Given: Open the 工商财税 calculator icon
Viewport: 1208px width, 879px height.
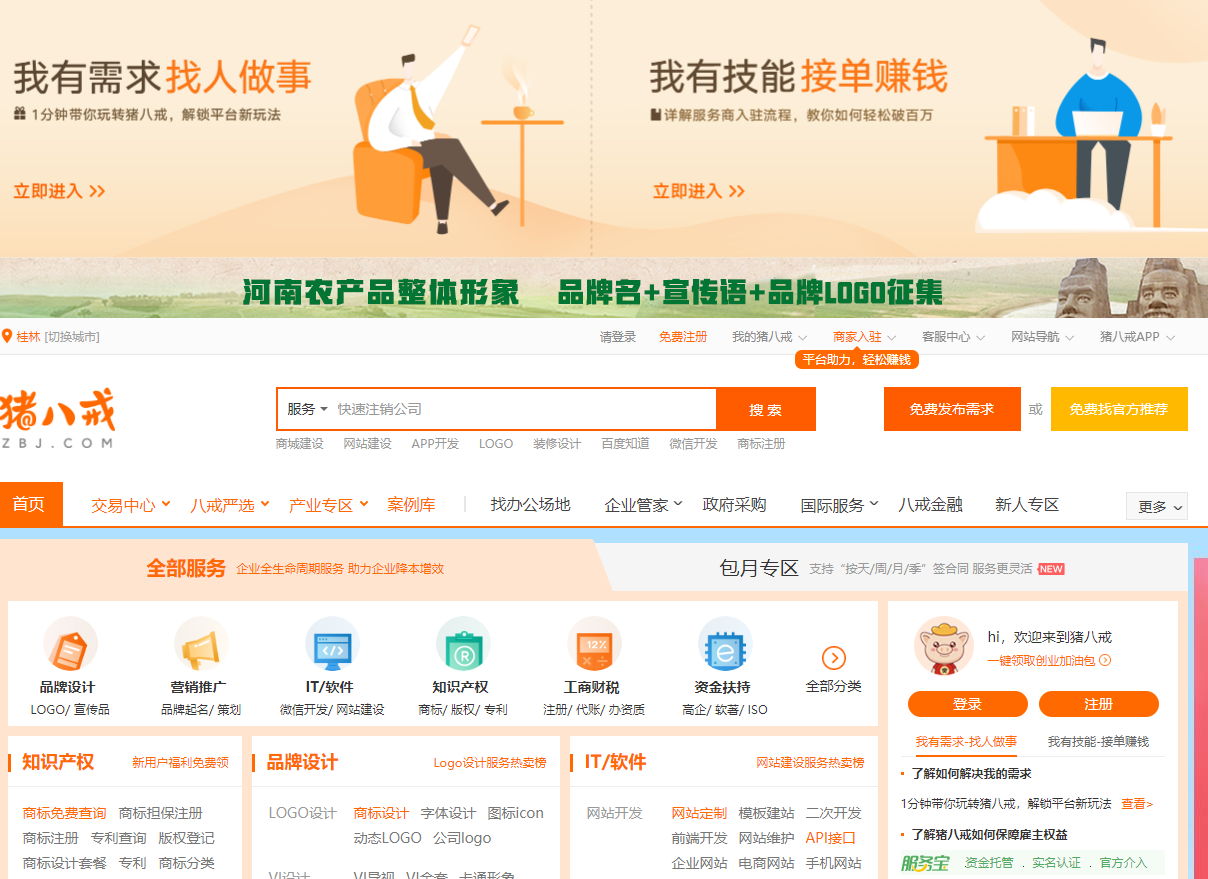Looking at the screenshot, I should click(x=594, y=644).
